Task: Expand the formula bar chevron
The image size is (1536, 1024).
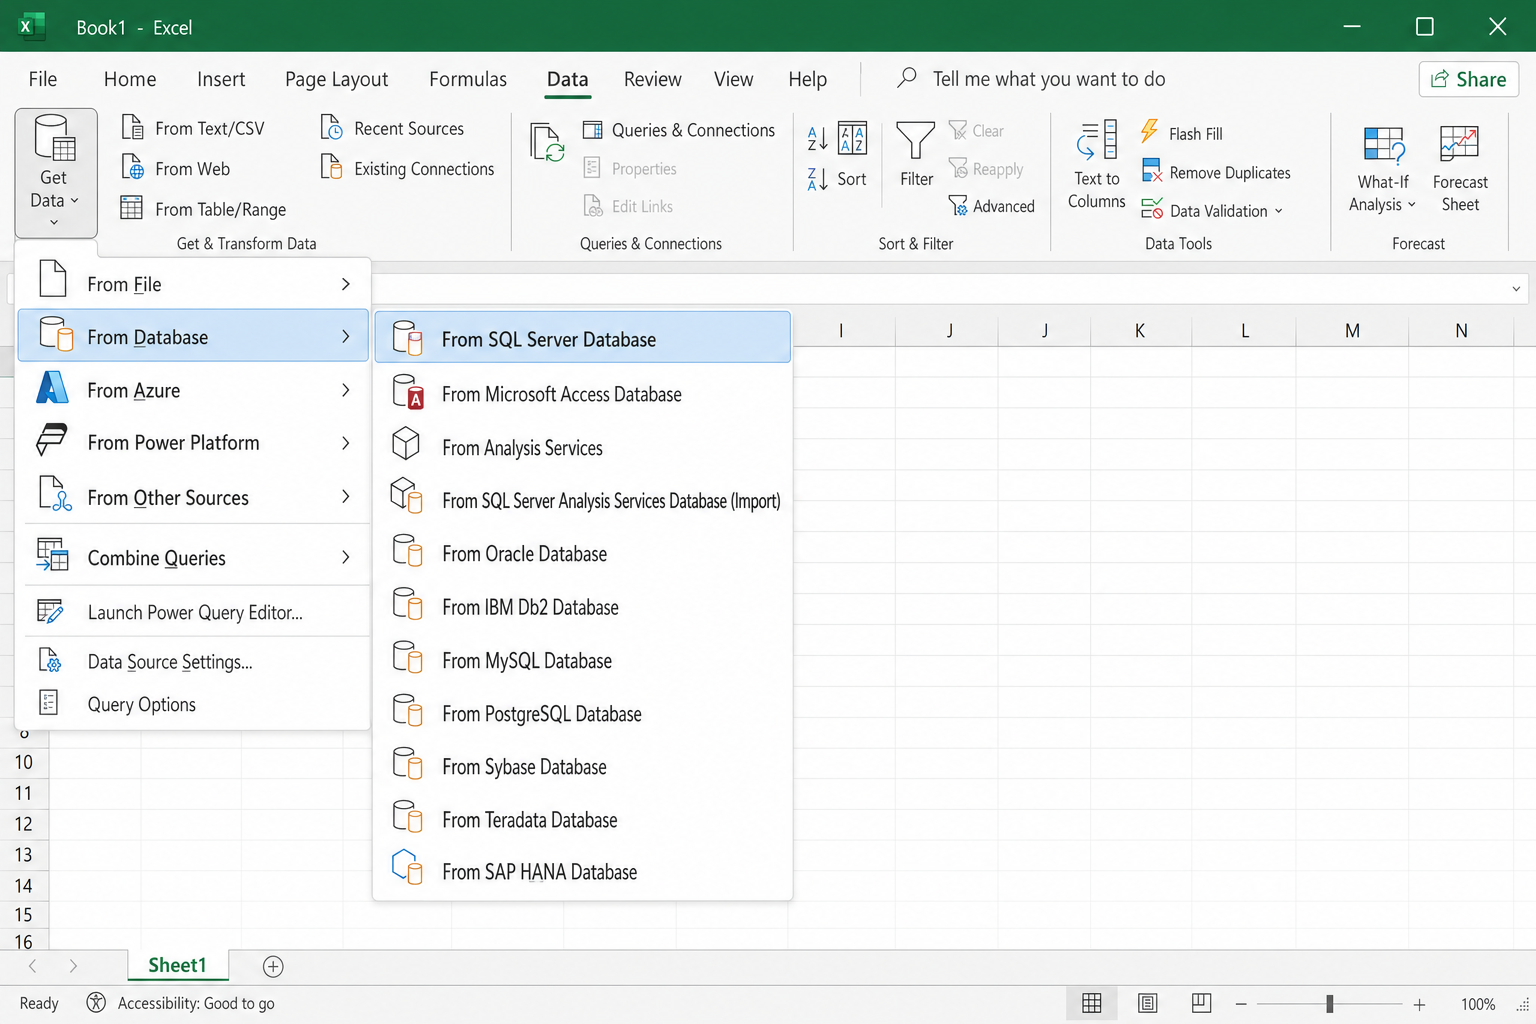Action: 1516,289
